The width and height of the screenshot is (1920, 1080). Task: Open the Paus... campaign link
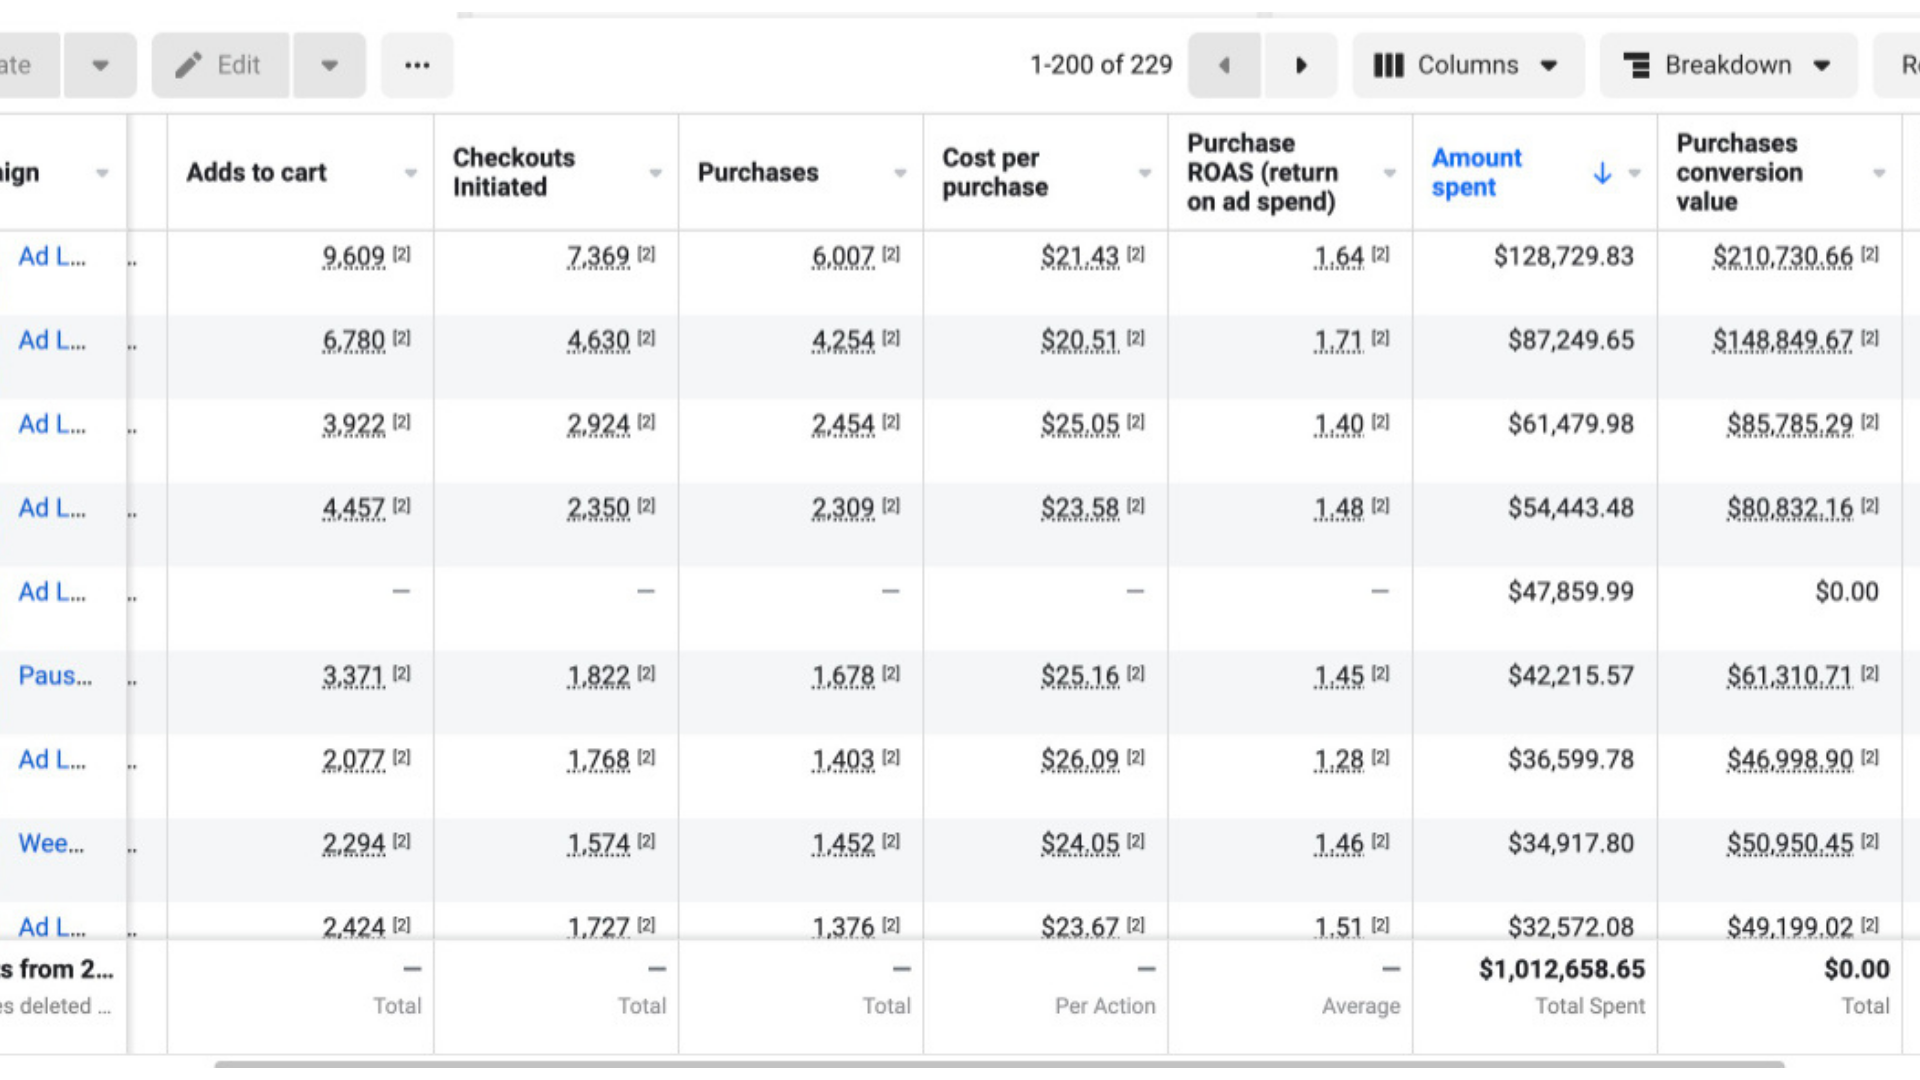click(55, 676)
